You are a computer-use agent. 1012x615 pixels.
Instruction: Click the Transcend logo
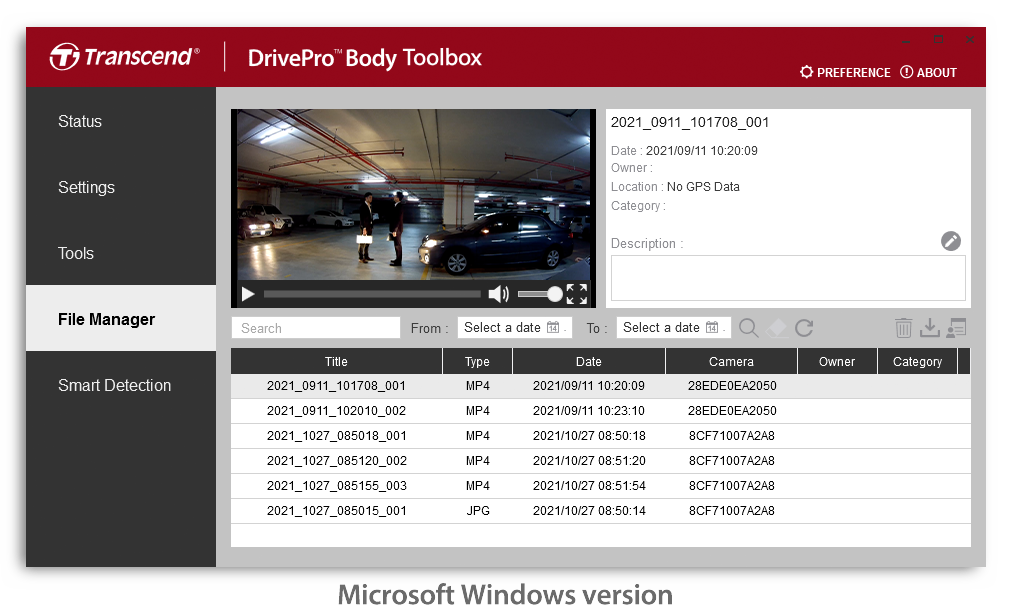pyautogui.click(x=125, y=57)
